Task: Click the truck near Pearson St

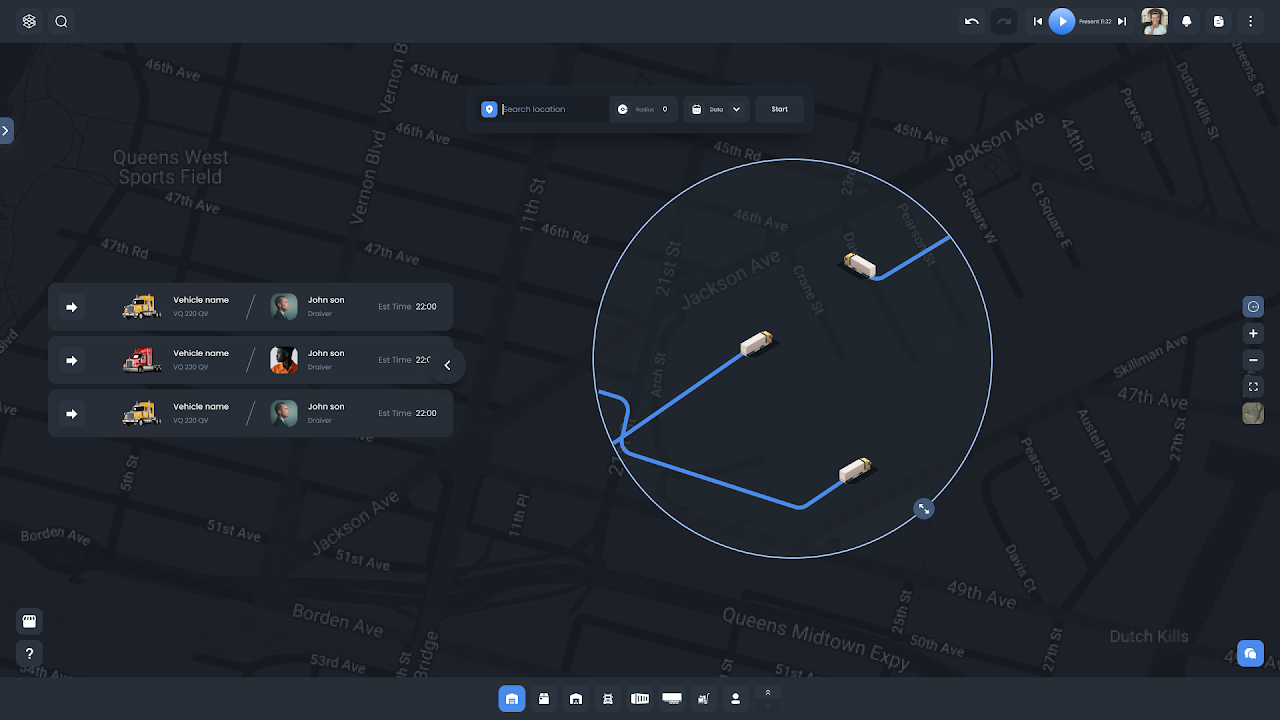Action: [x=859, y=265]
